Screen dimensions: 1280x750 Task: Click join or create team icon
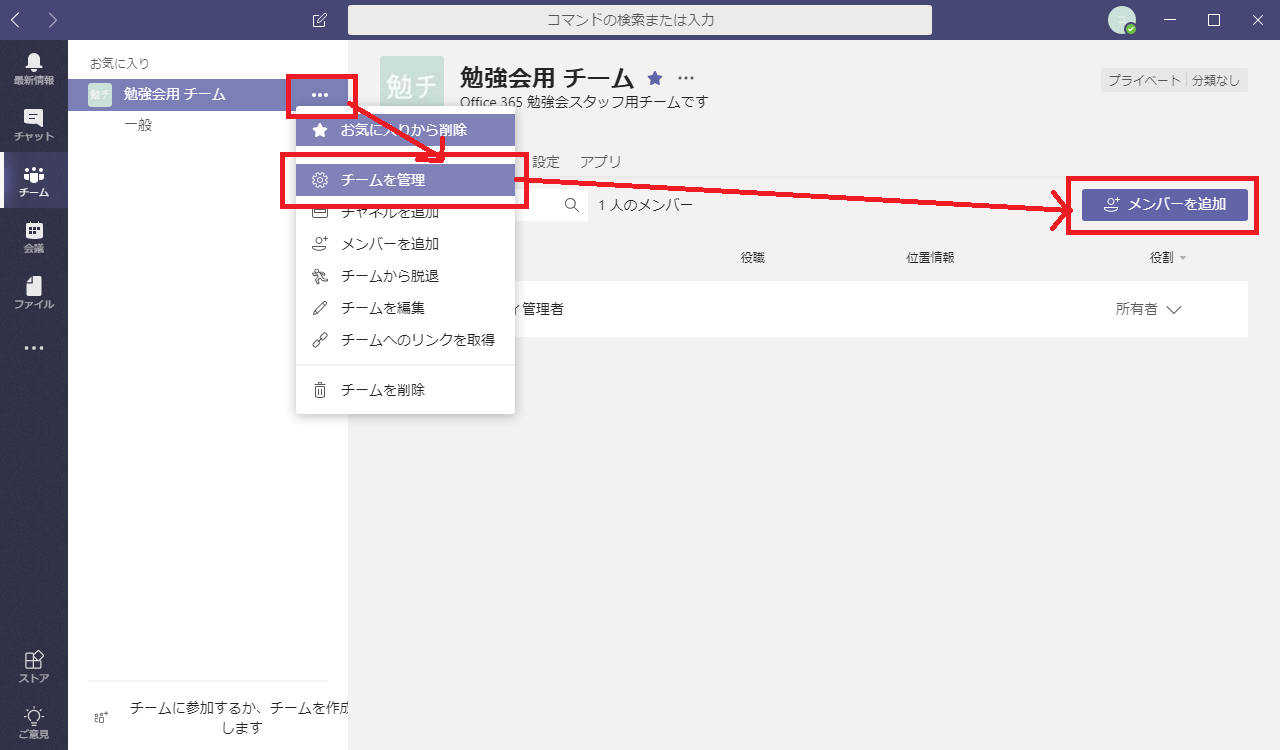click(101, 717)
